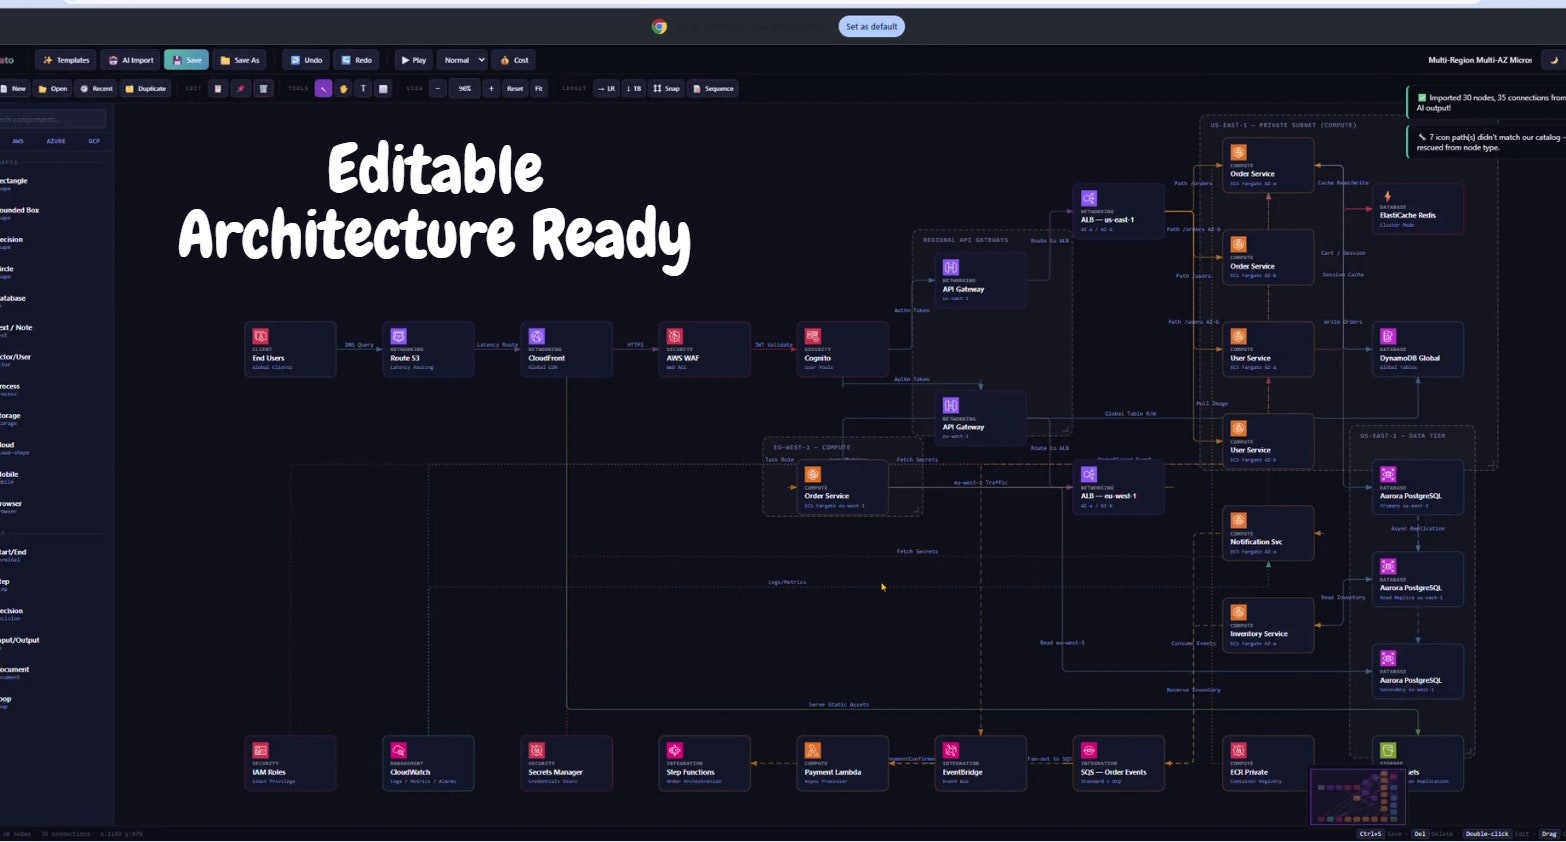The width and height of the screenshot is (1566, 842).
Task: Click the Redo button
Action: click(x=357, y=60)
